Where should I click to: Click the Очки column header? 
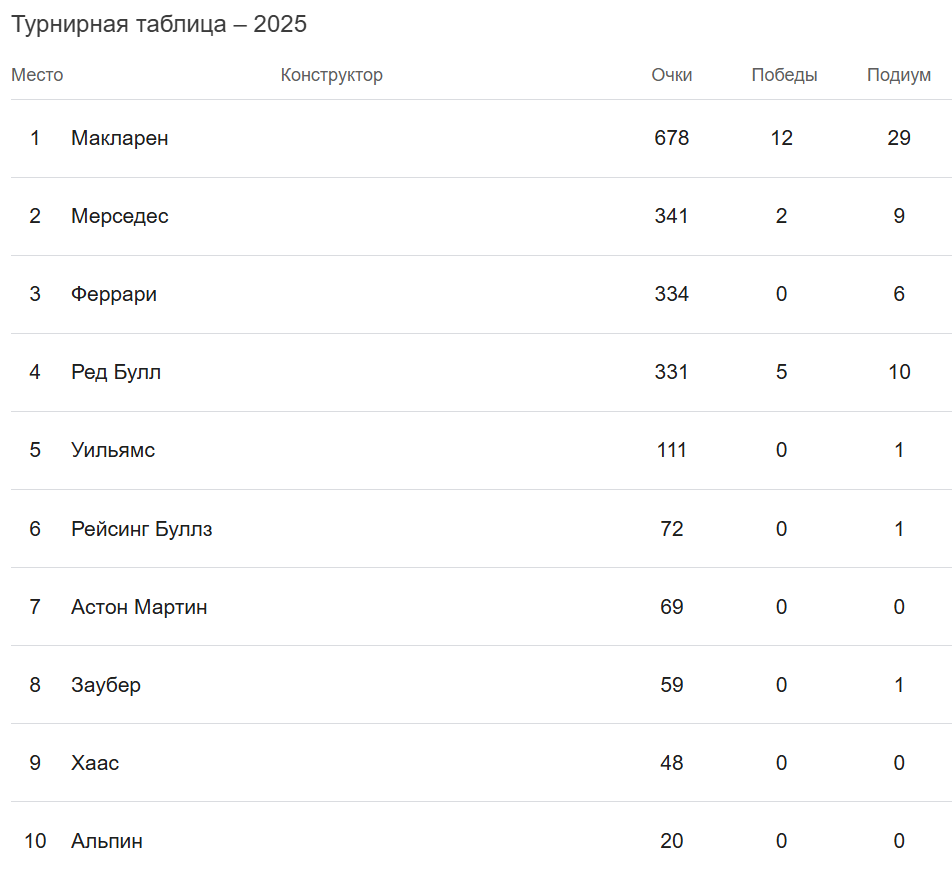[x=671, y=75]
